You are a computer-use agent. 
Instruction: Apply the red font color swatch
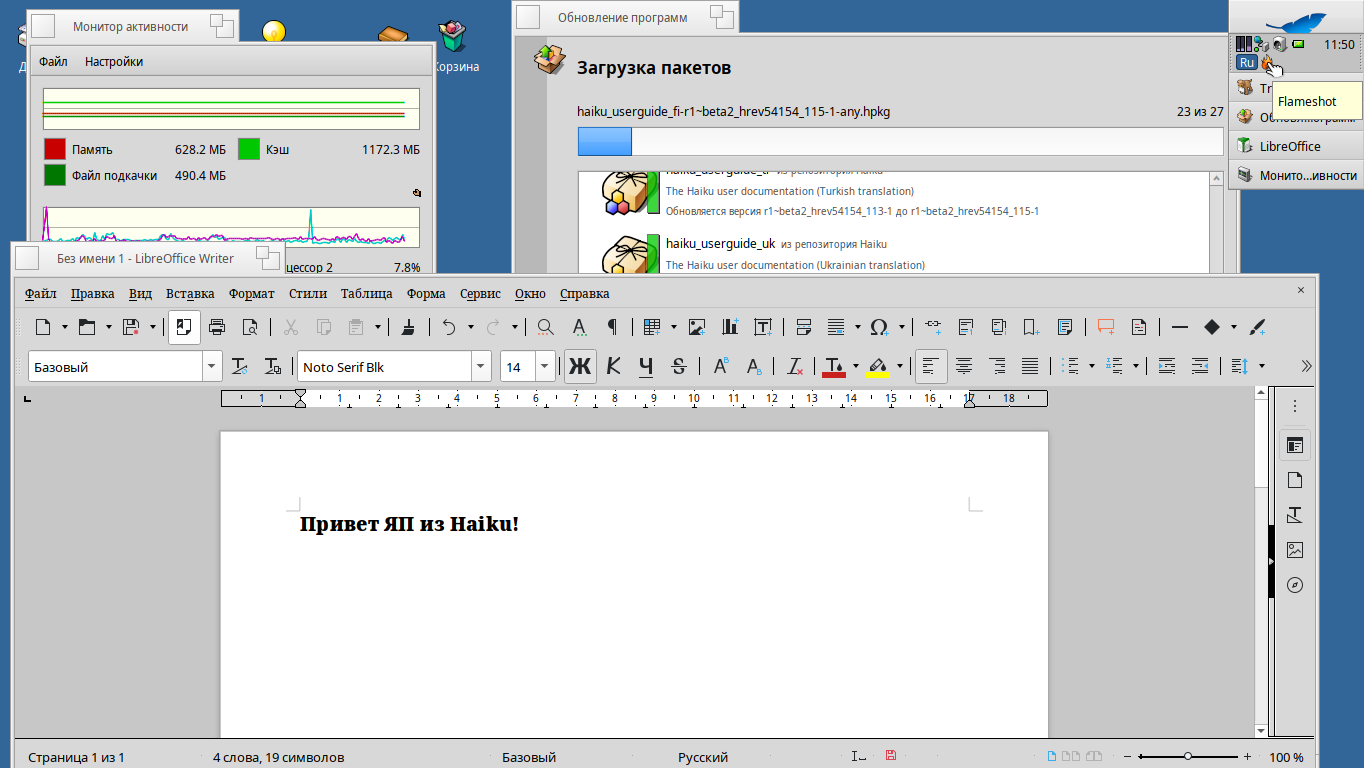click(834, 367)
